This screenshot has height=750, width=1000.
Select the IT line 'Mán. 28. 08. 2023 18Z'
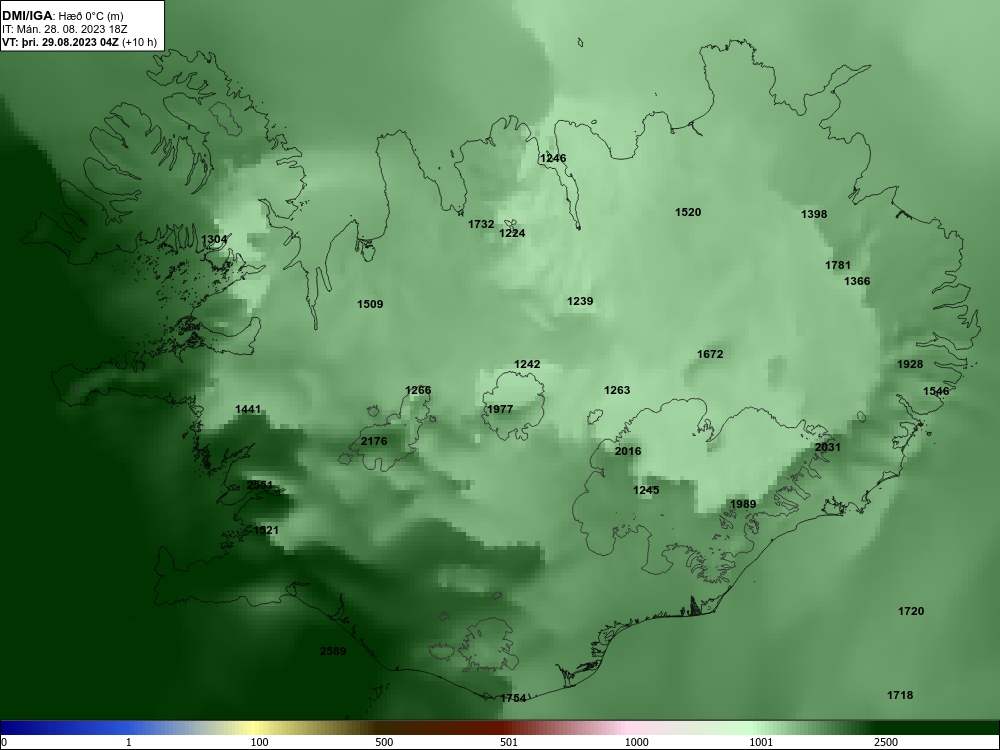[x=72, y=29]
